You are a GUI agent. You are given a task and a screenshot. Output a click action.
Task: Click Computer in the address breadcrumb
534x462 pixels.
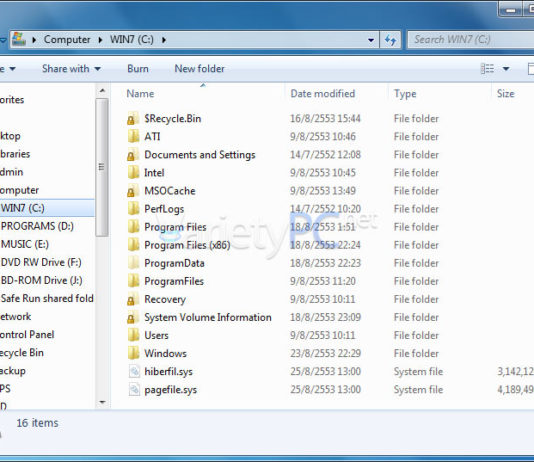pyautogui.click(x=67, y=39)
